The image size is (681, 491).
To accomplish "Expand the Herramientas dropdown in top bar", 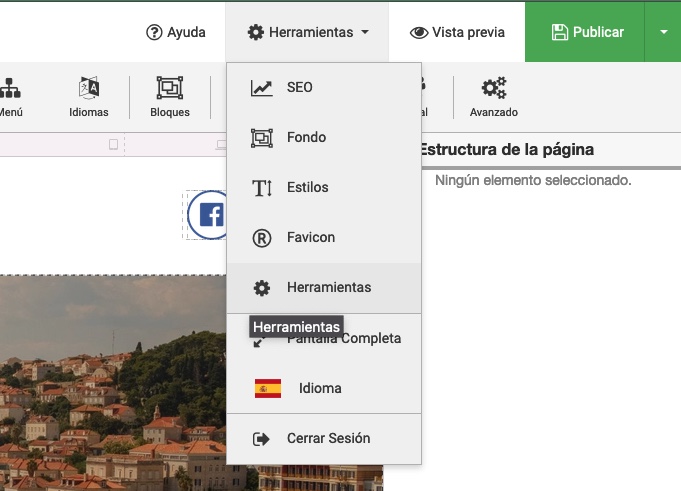I will click(x=308, y=32).
